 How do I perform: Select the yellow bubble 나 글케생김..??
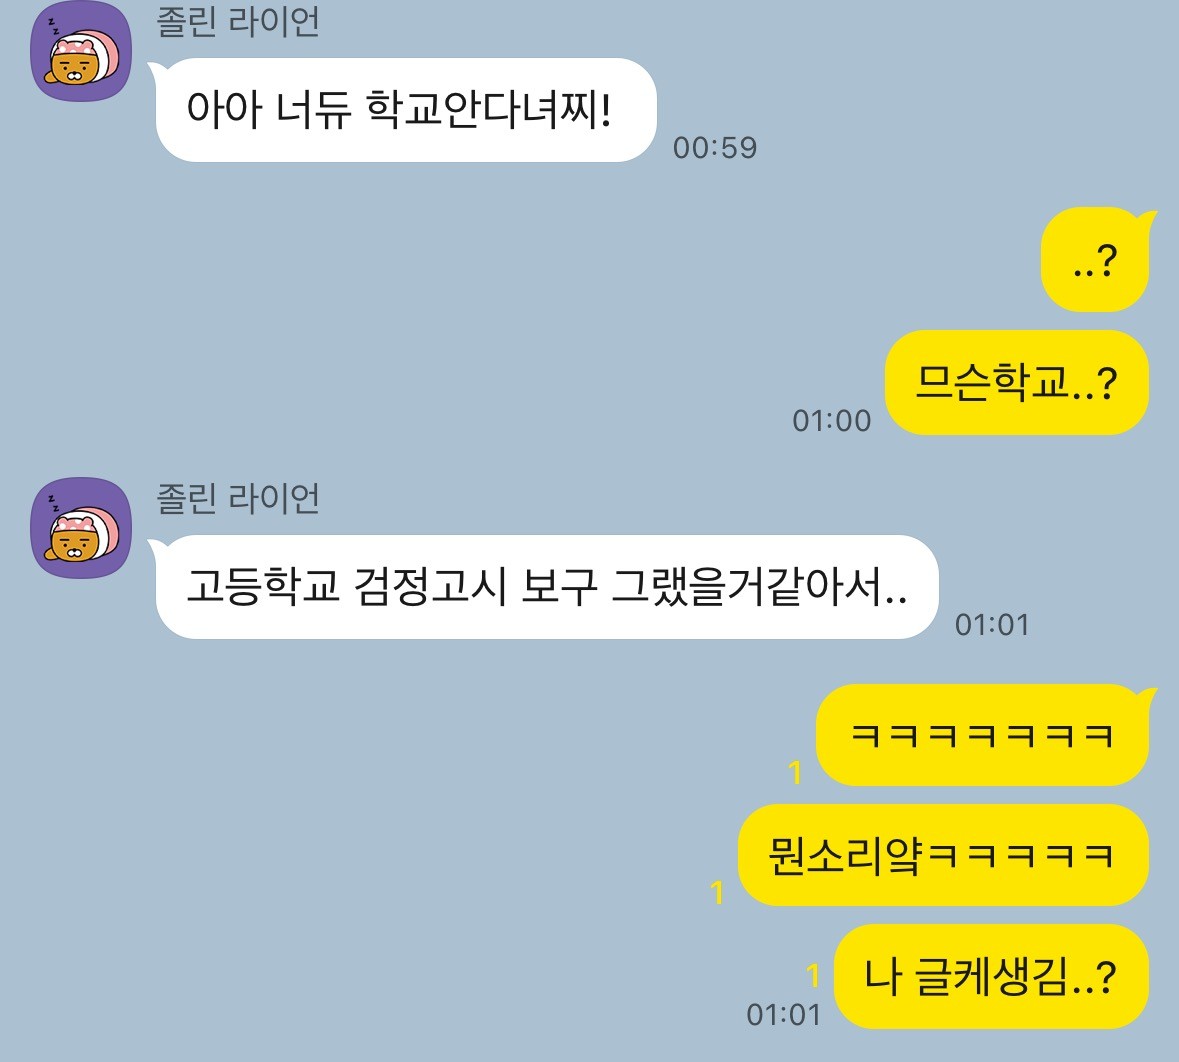(991, 976)
